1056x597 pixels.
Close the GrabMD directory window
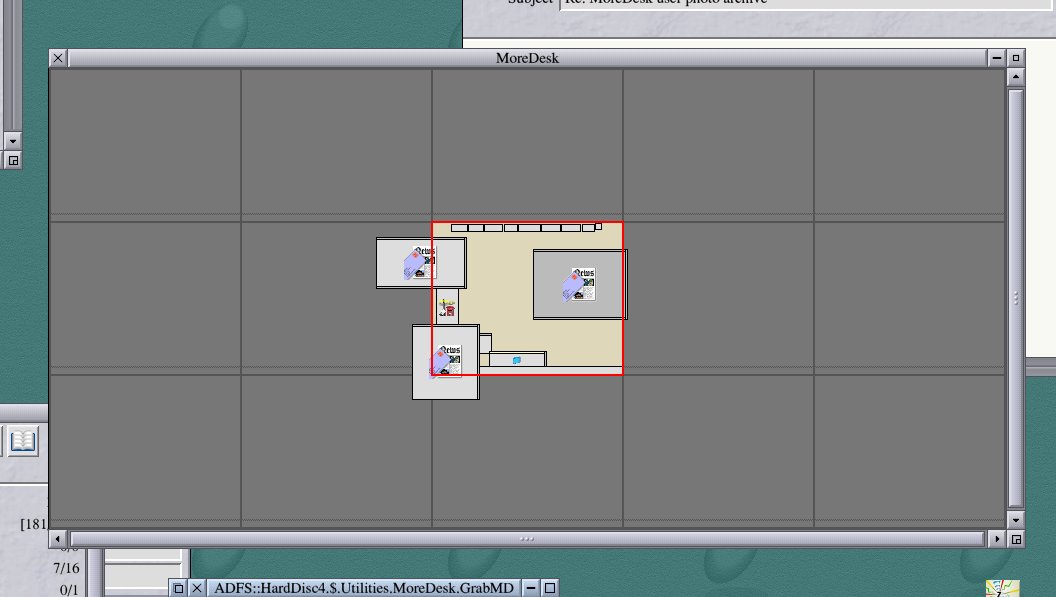point(197,588)
